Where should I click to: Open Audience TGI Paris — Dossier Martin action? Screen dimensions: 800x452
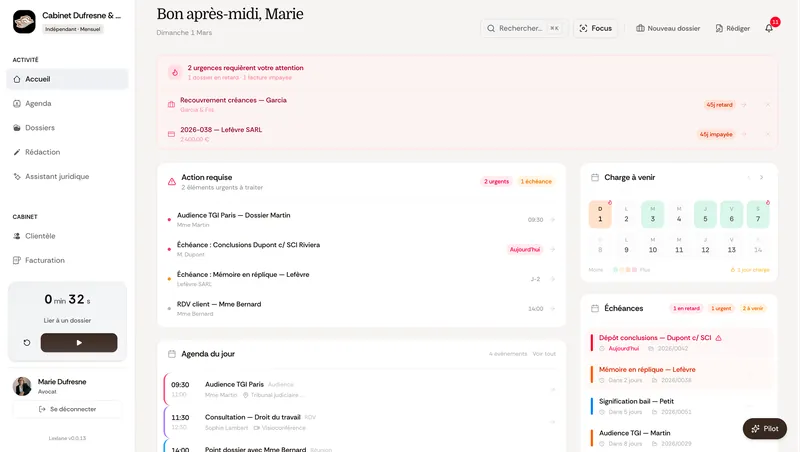point(361,219)
